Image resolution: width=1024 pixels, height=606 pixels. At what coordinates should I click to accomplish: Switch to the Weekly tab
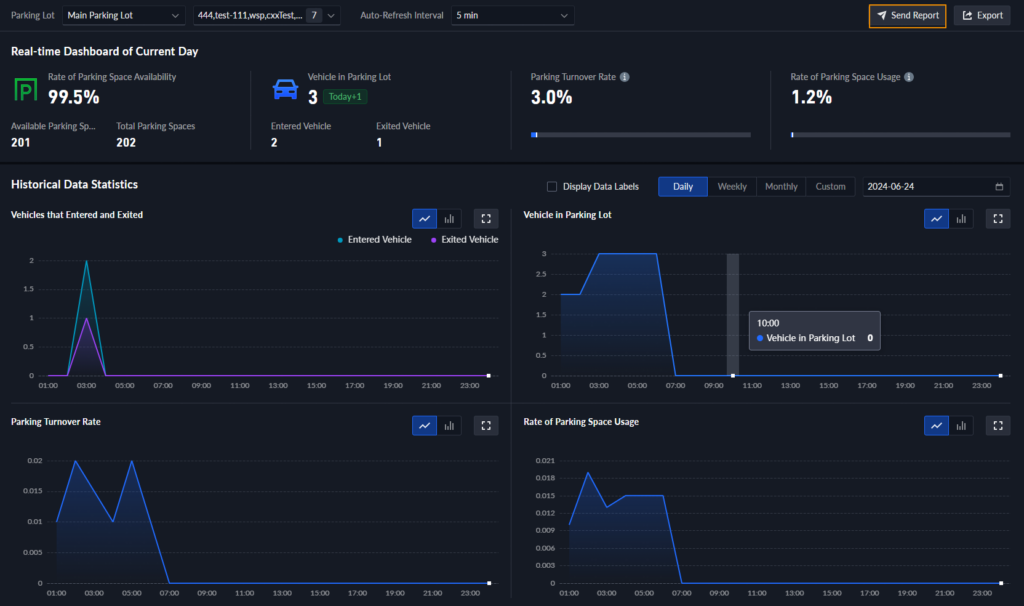[x=732, y=187]
